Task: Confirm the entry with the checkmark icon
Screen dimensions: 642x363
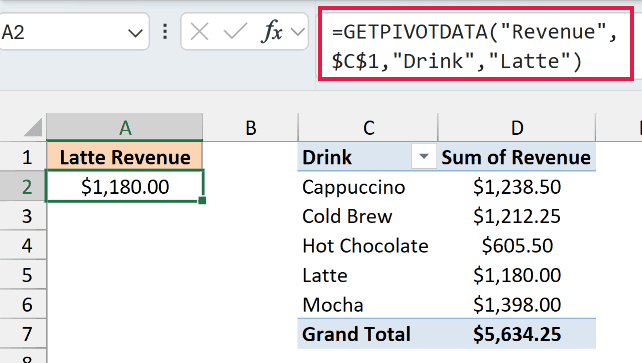Action: [235, 32]
